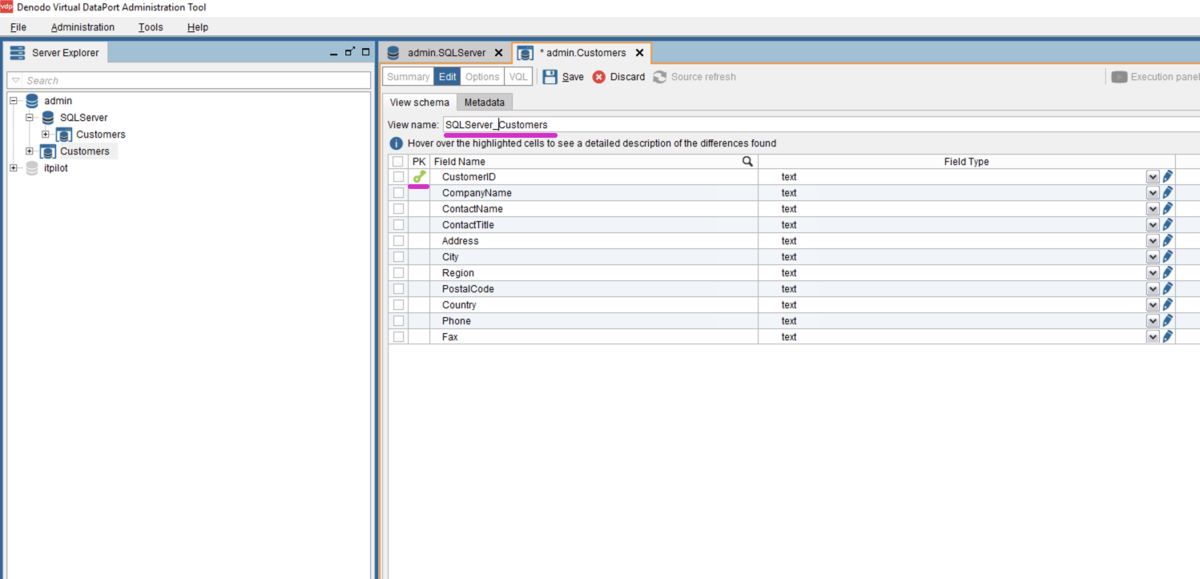Click the search filter triangle in Server Explorer
The width and height of the screenshot is (1200, 579).
click(x=16, y=81)
